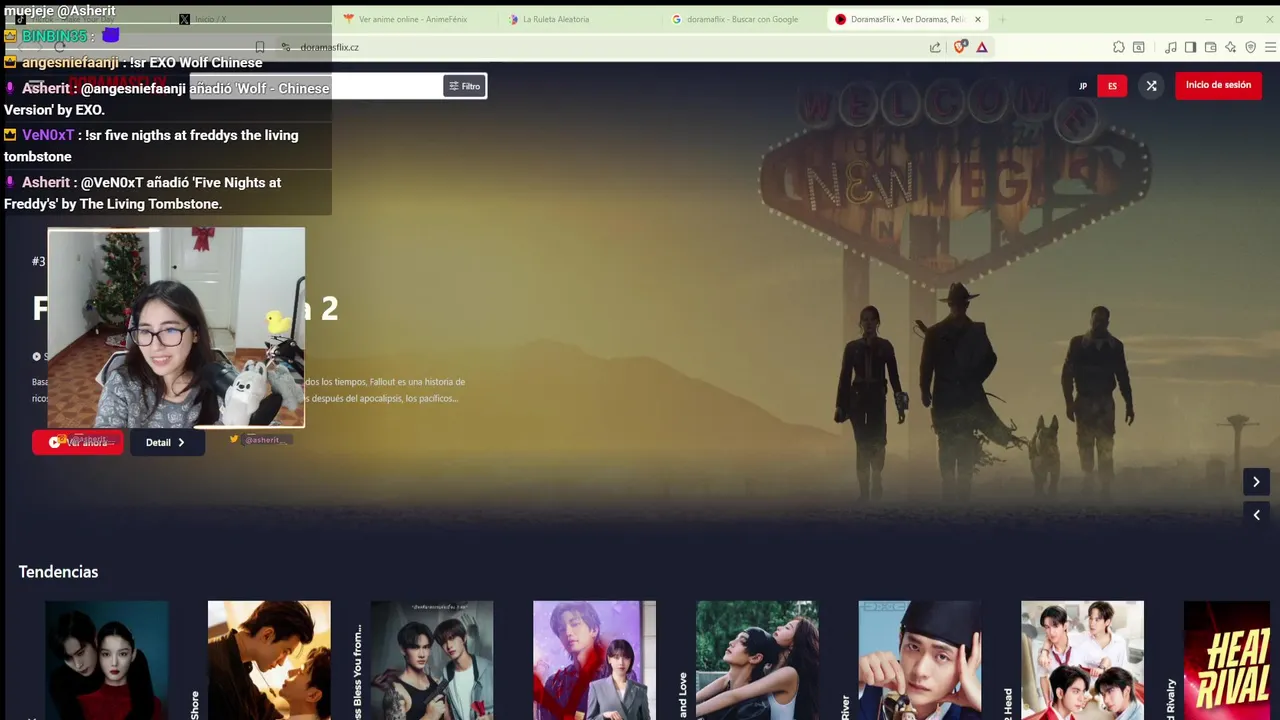This screenshot has width=1280, height=720.
Task: Click the Inicio de sesión button
Action: pyautogui.click(x=1218, y=85)
